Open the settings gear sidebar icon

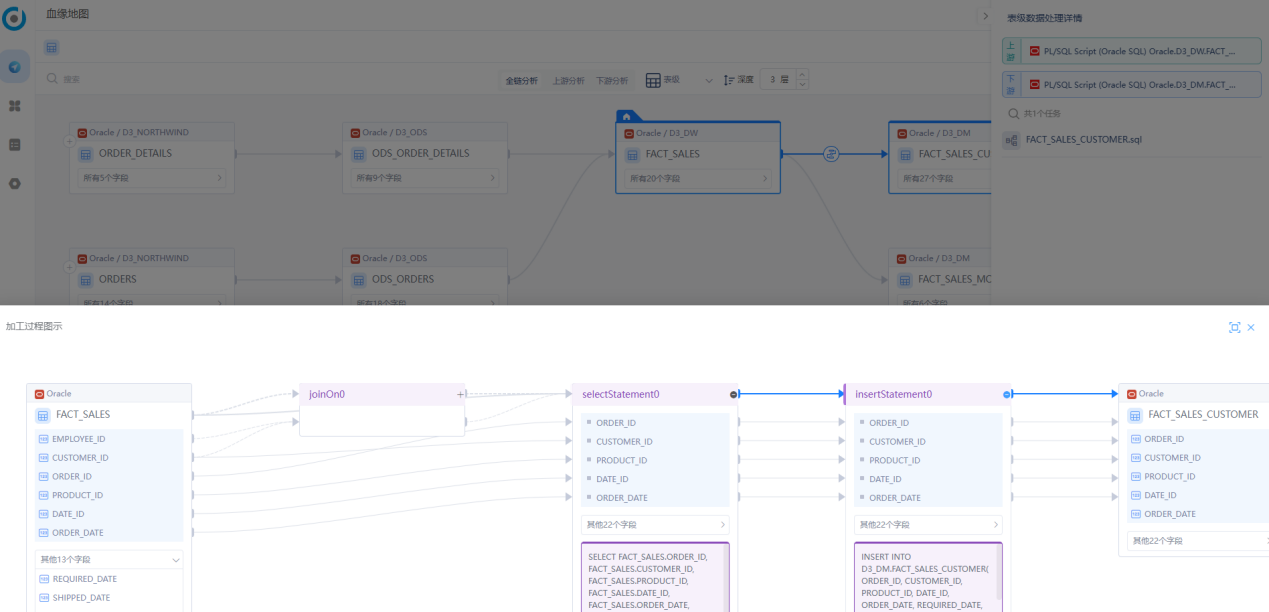click(x=15, y=184)
